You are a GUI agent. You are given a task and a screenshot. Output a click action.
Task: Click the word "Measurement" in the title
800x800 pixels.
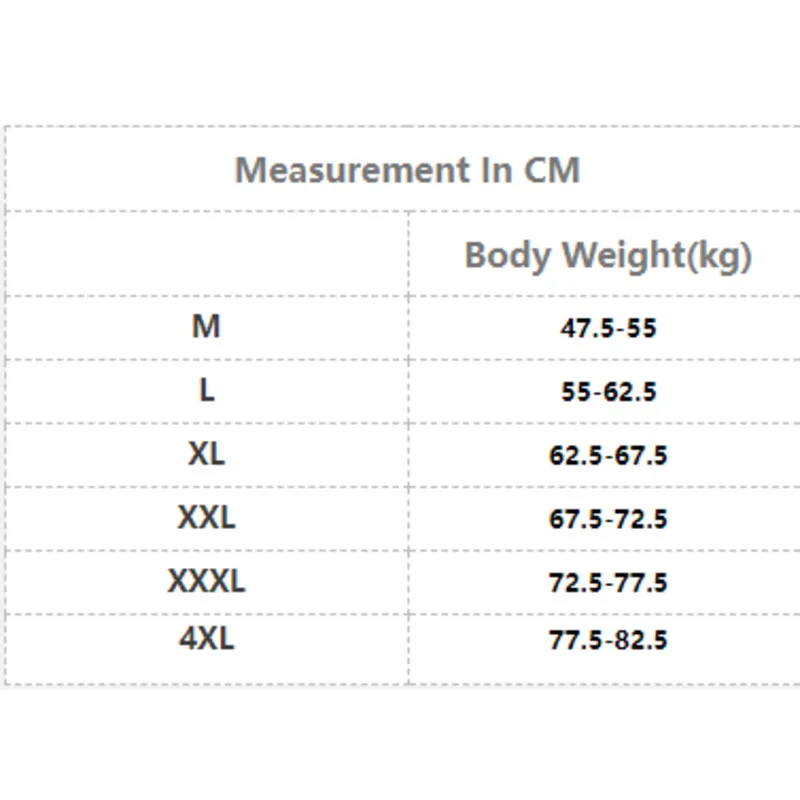pyautogui.click(x=344, y=169)
